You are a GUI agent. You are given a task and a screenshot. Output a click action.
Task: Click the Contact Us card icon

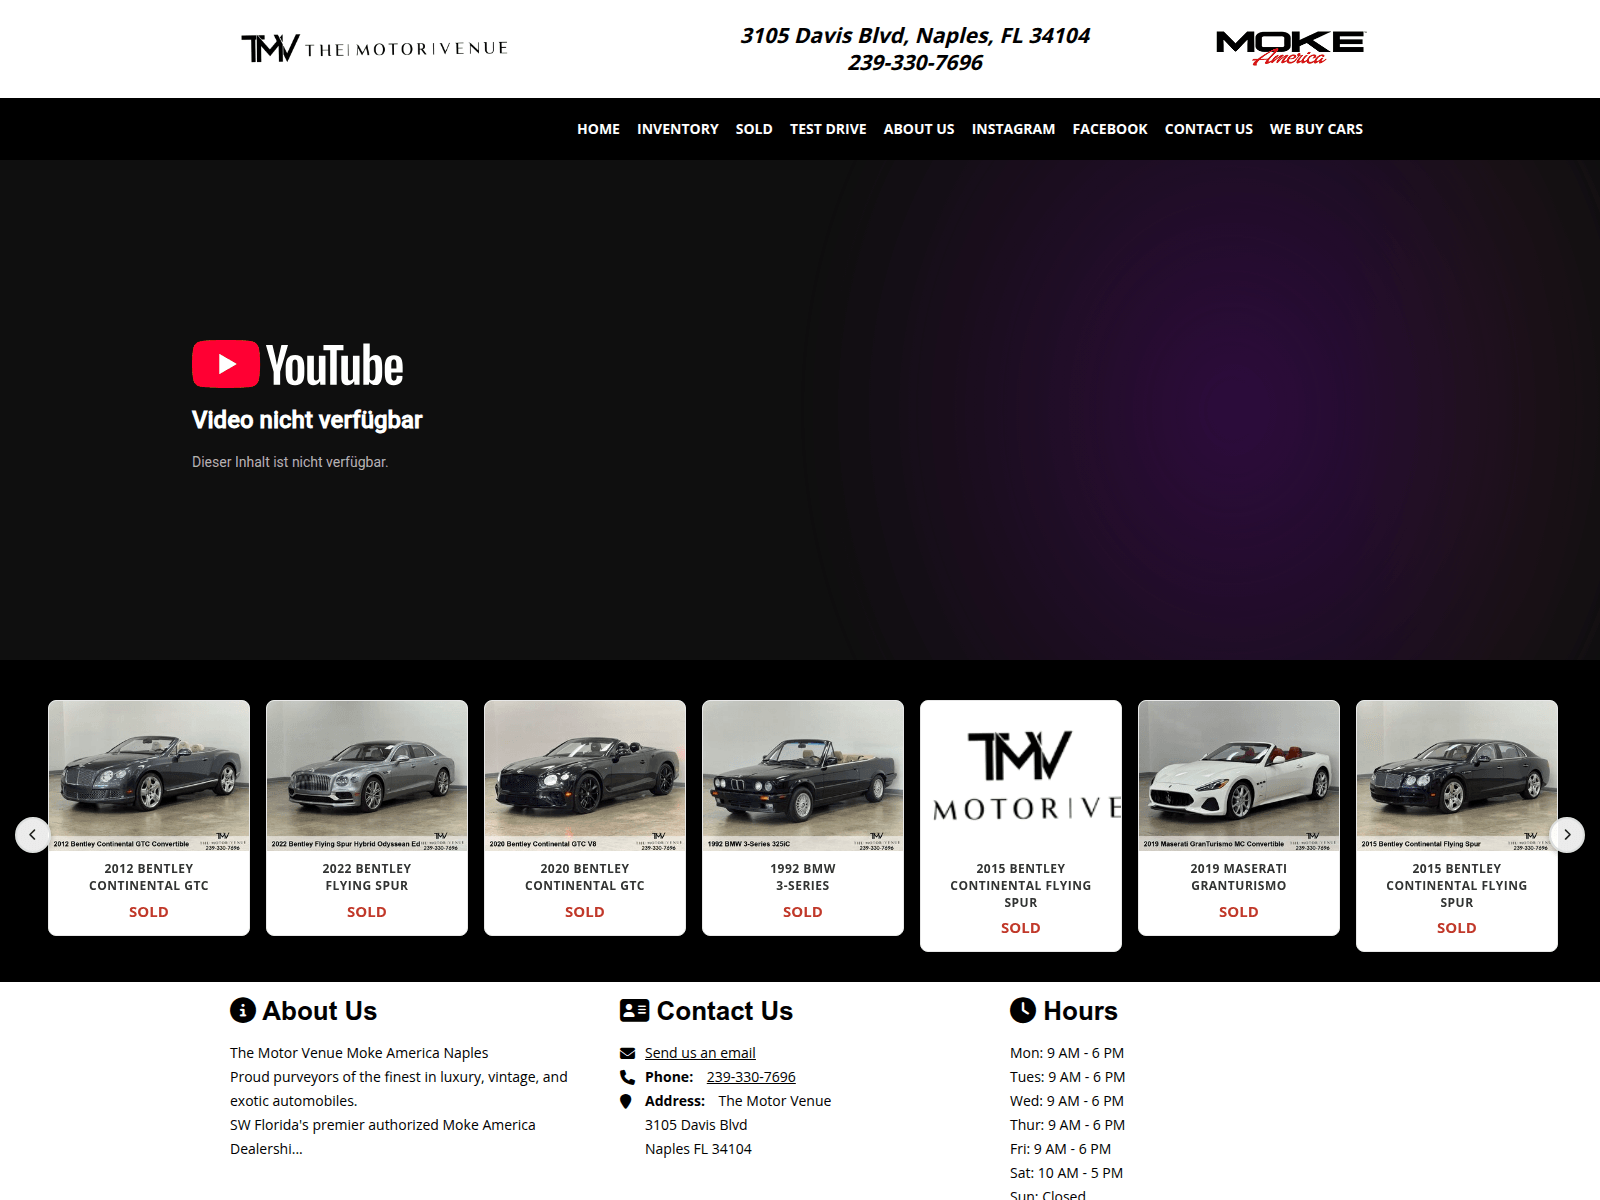click(x=634, y=1010)
